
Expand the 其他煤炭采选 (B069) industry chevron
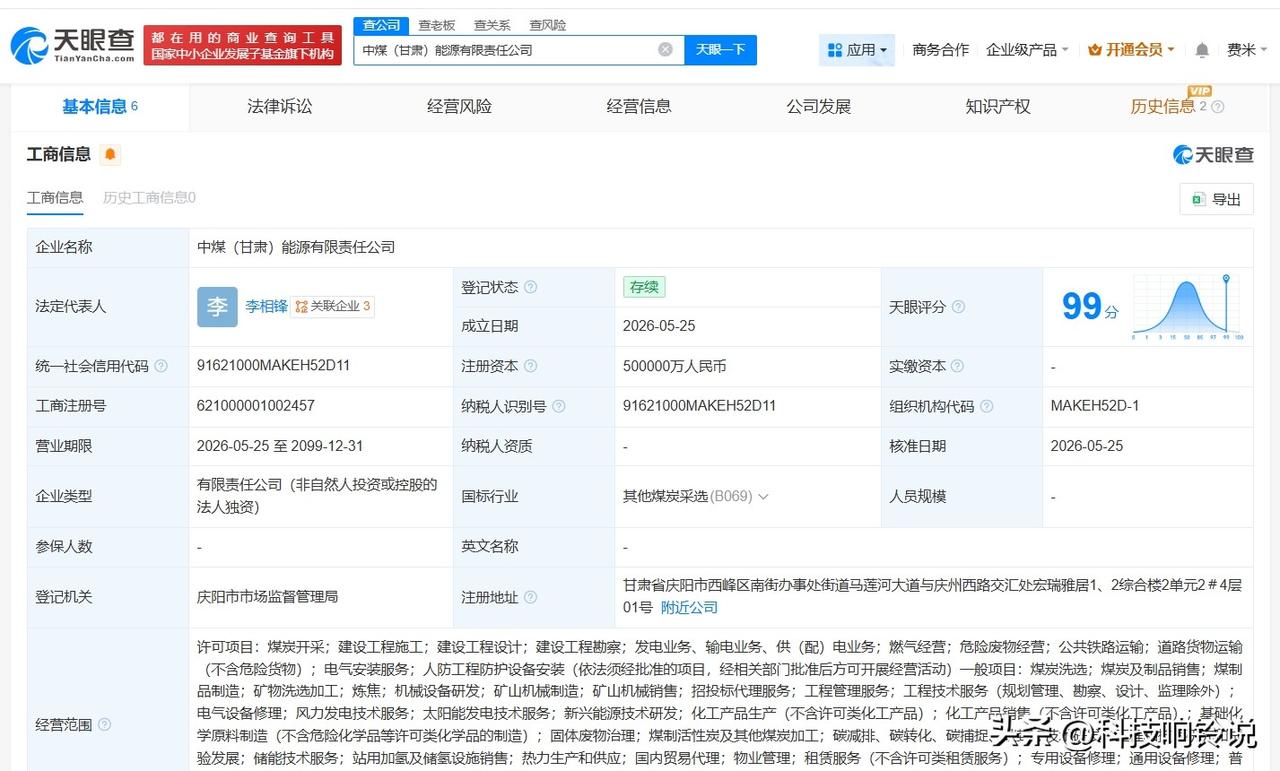click(x=763, y=496)
